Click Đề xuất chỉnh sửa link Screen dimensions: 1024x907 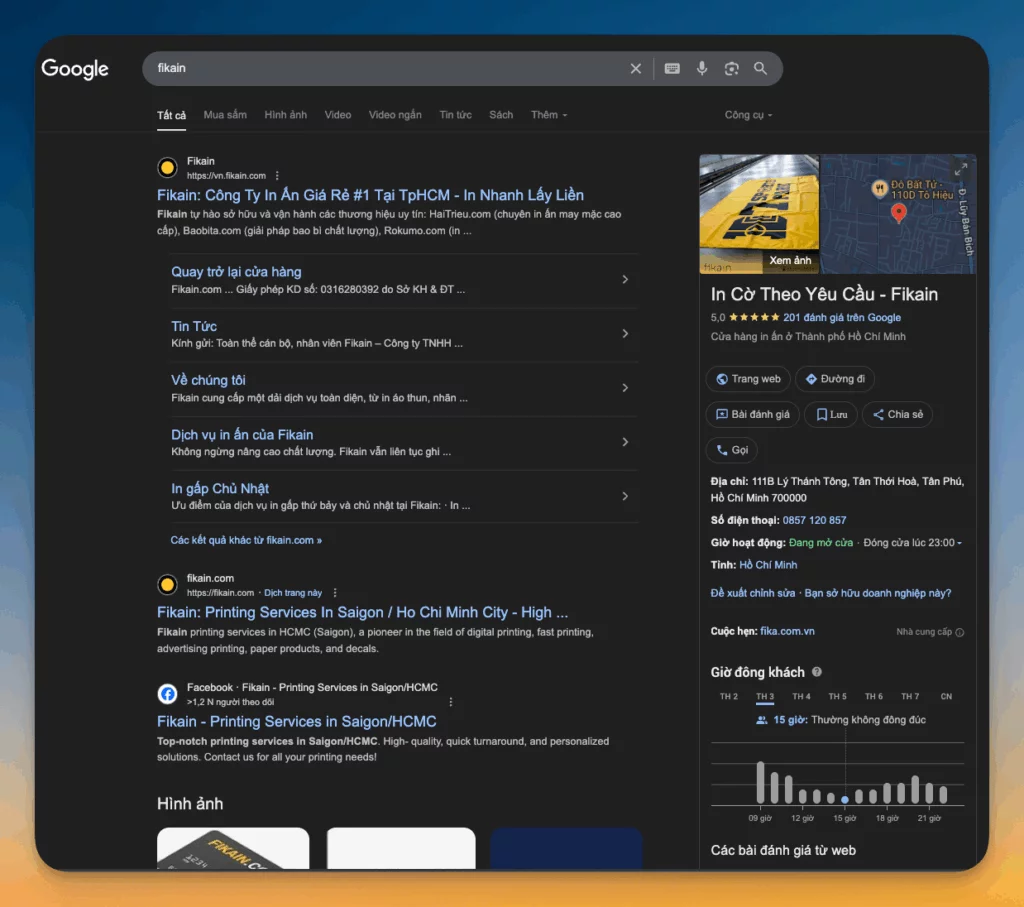pos(752,594)
